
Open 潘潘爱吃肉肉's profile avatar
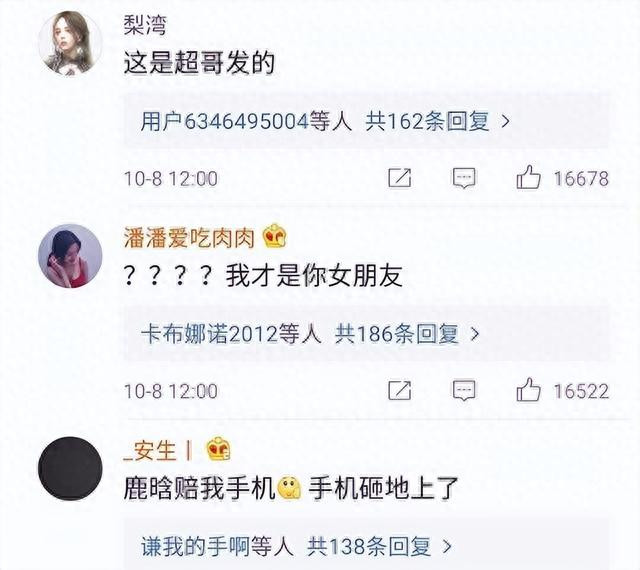[70, 256]
